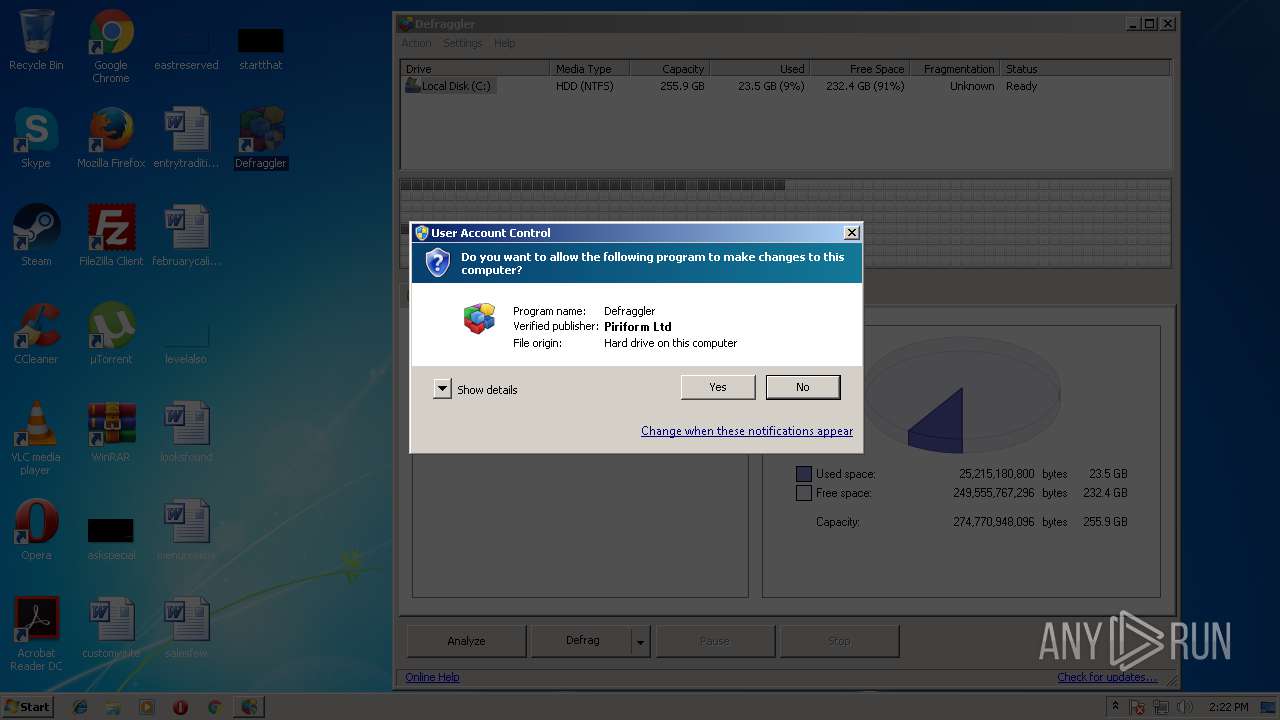Open Skype desktop shortcut

click(36, 138)
